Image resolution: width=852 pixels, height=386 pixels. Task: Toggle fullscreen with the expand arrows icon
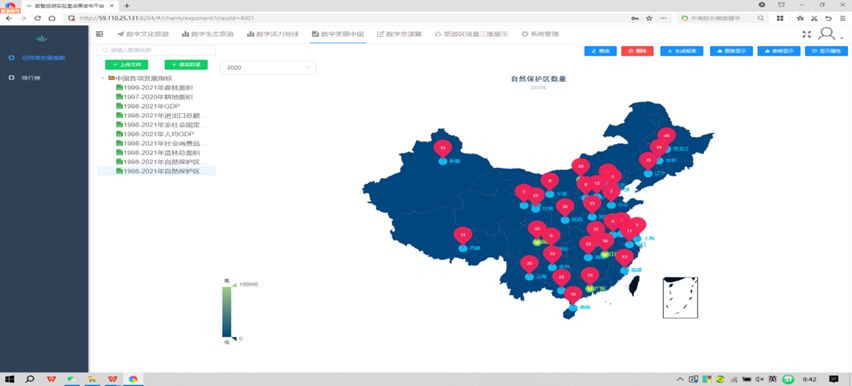coord(806,34)
